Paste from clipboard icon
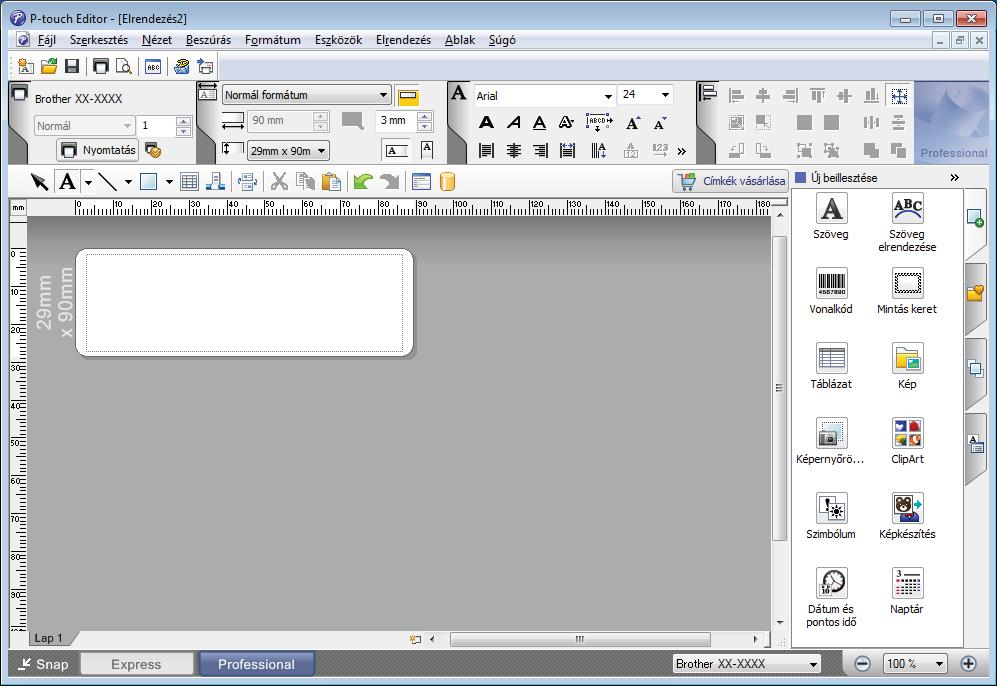 331,182
